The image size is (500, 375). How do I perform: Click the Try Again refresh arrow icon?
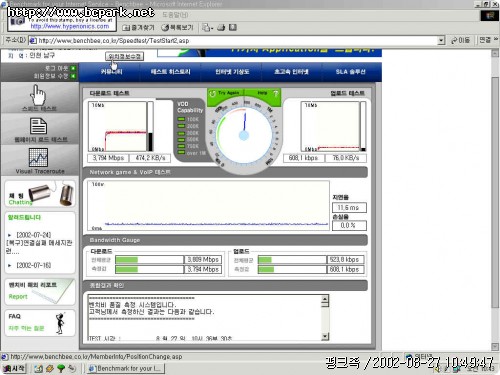point(212,94)
